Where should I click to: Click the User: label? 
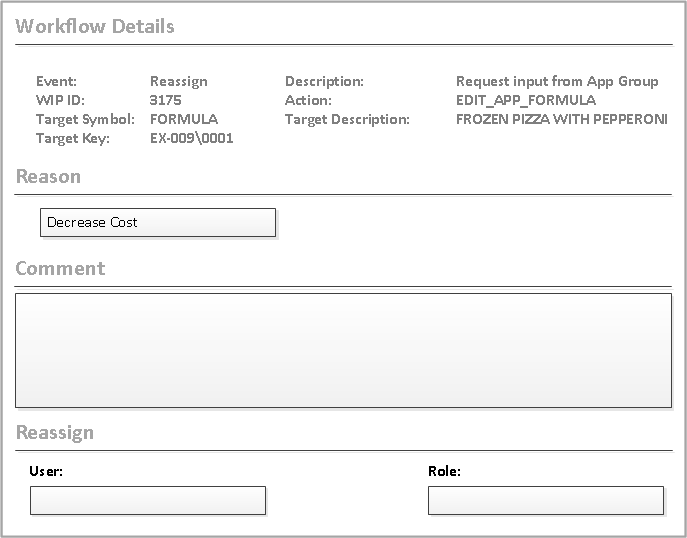coord(46,471)
